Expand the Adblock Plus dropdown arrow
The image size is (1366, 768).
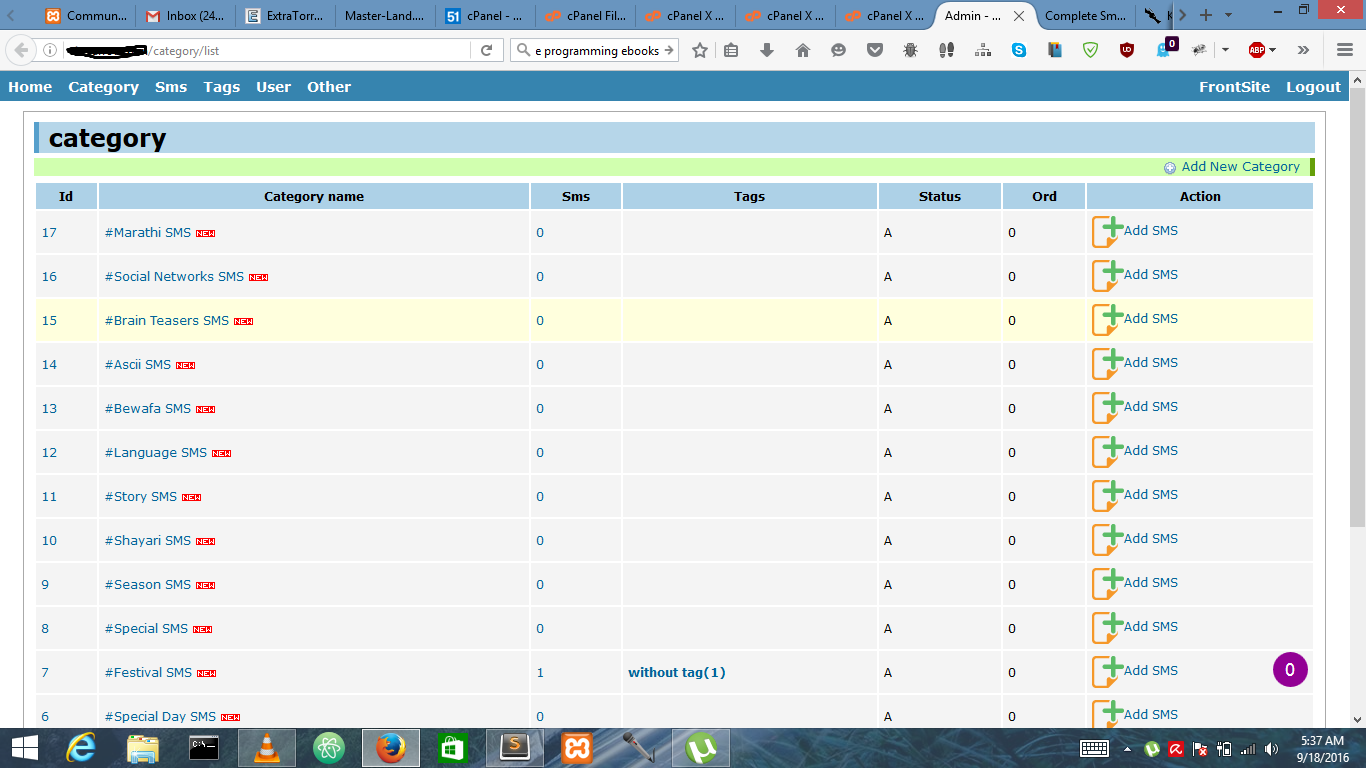[1273, 50]
